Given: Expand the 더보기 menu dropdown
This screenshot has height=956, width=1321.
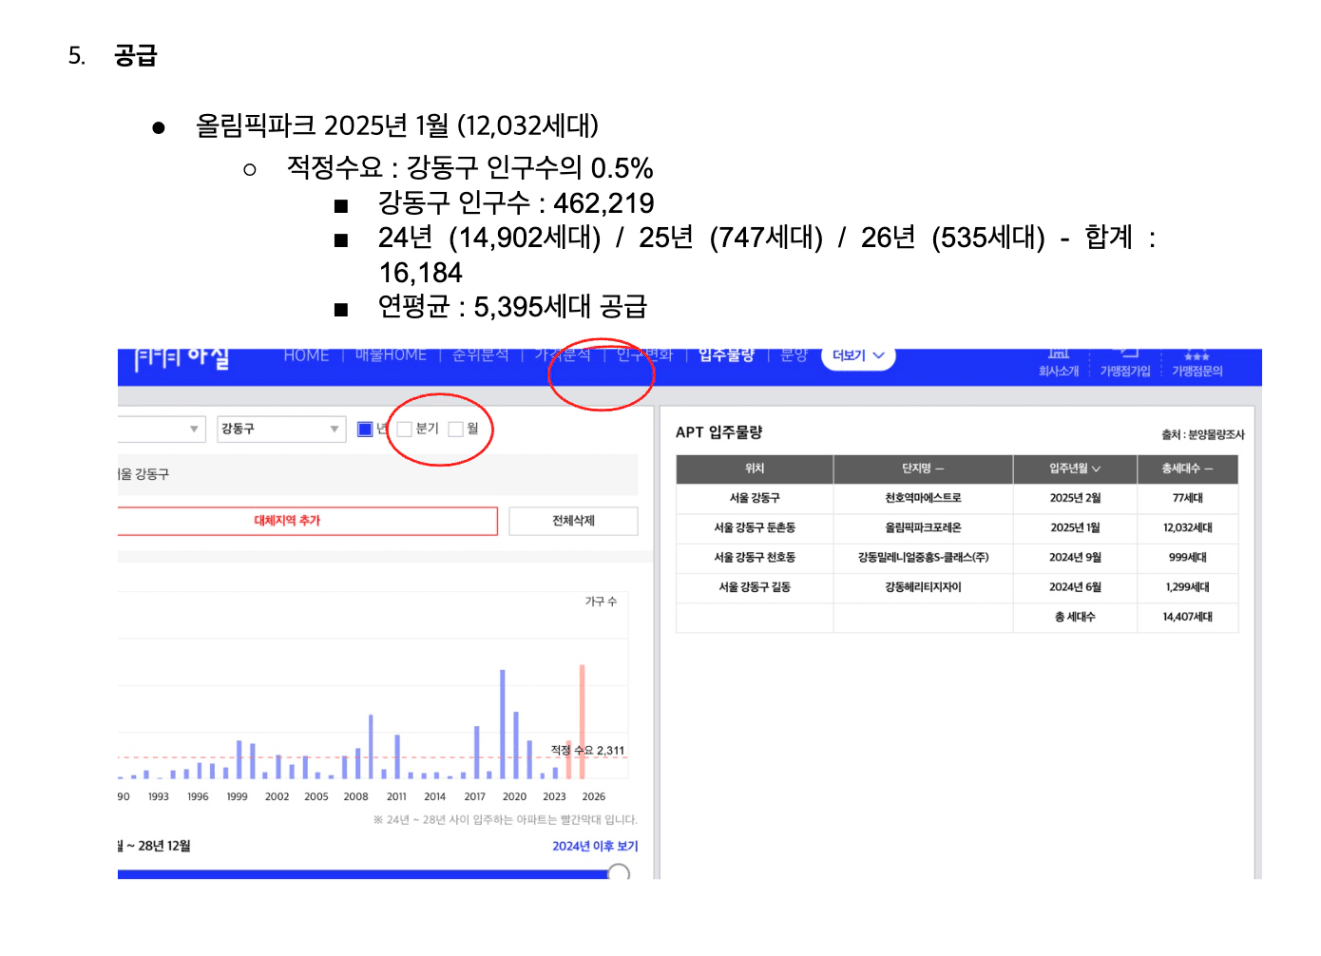Looking at the screenshot, I should coord(858,356).
